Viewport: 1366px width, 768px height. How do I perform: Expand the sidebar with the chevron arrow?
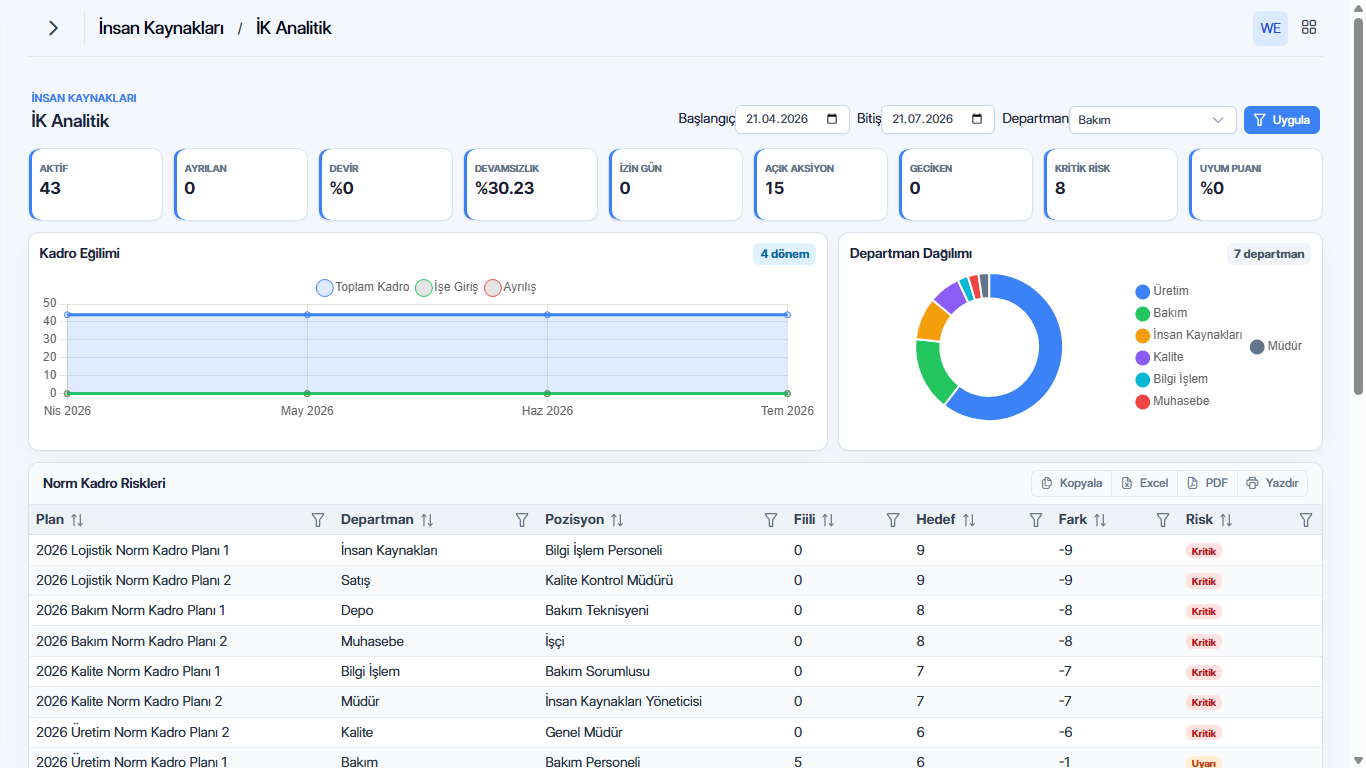[x=54, y=28]
